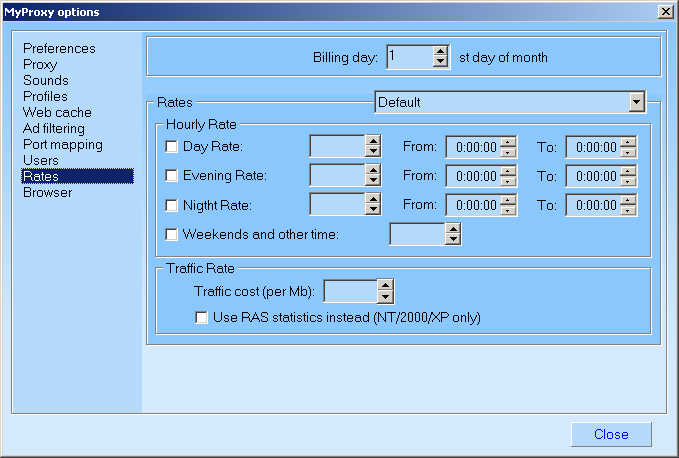Open the Profiles section

click(x=45, y=97)
